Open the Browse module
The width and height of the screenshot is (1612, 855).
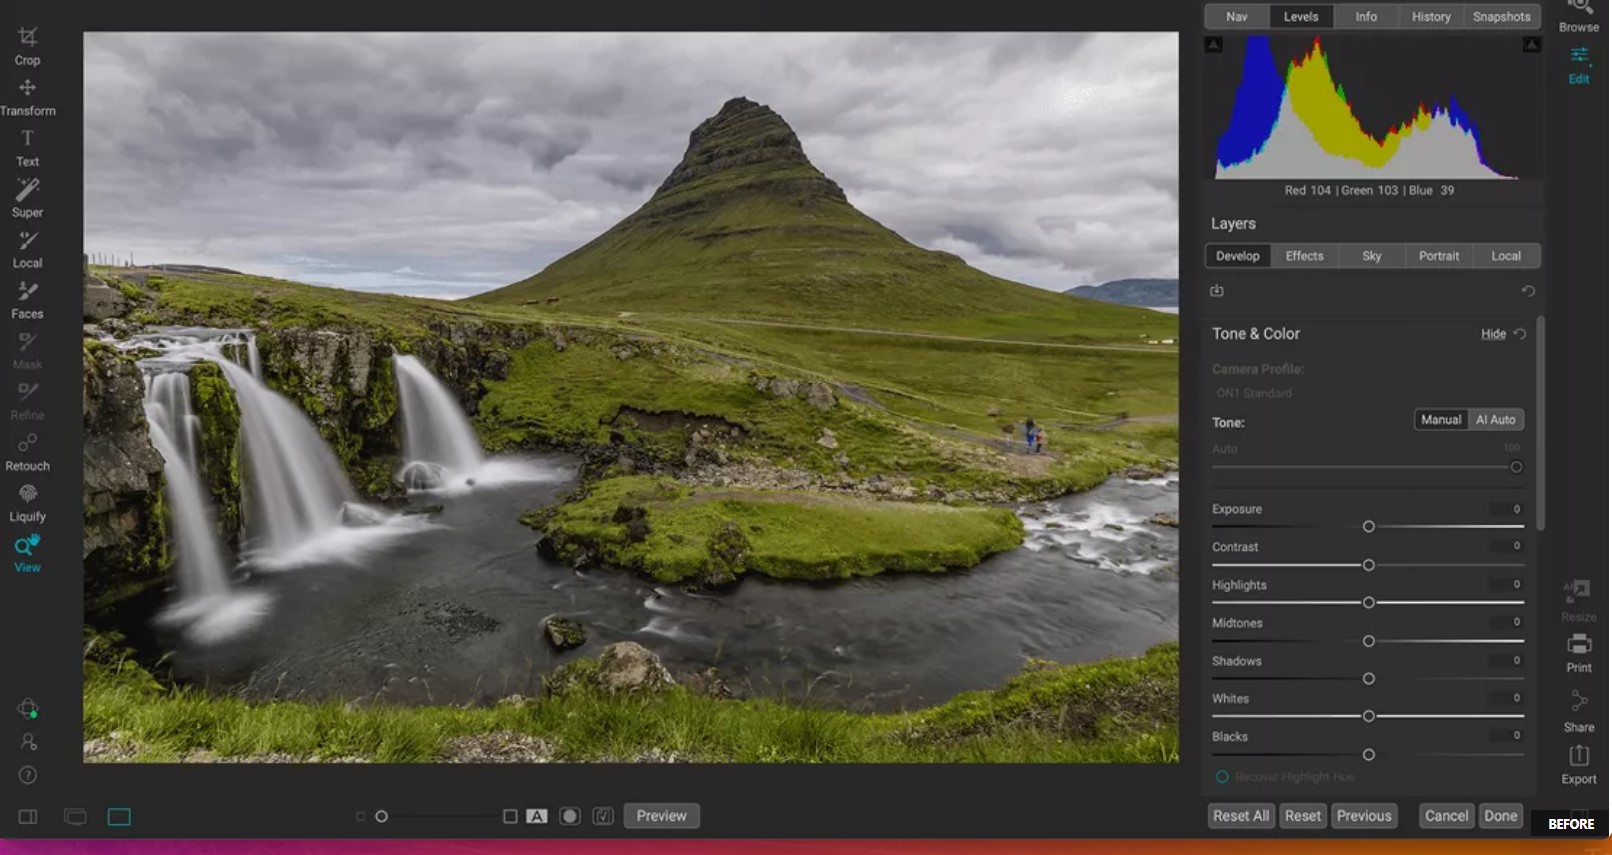1579,16
